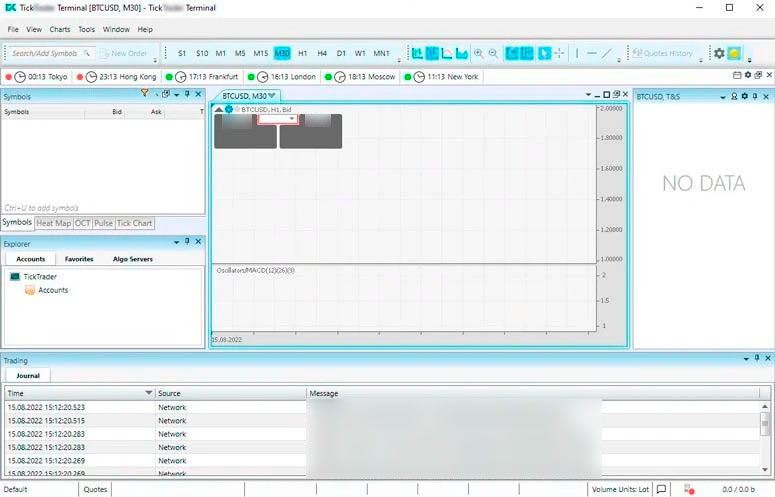
Task: Open the Time column filter dropdown
Action: click(x=149, y=393)
